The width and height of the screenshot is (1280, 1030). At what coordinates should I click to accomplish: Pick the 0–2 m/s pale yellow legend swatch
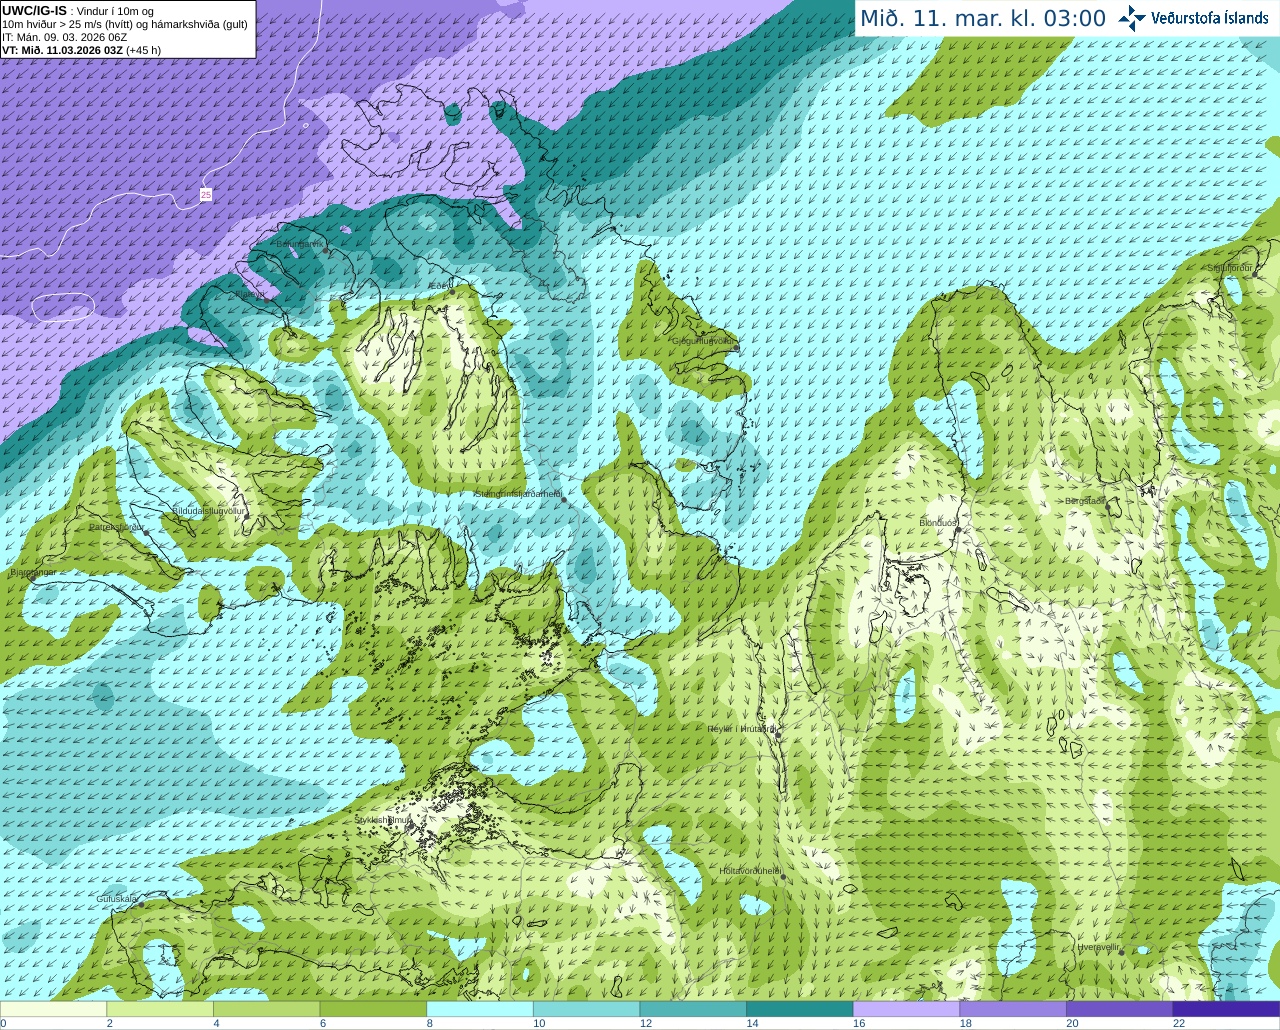[53, 1009]
